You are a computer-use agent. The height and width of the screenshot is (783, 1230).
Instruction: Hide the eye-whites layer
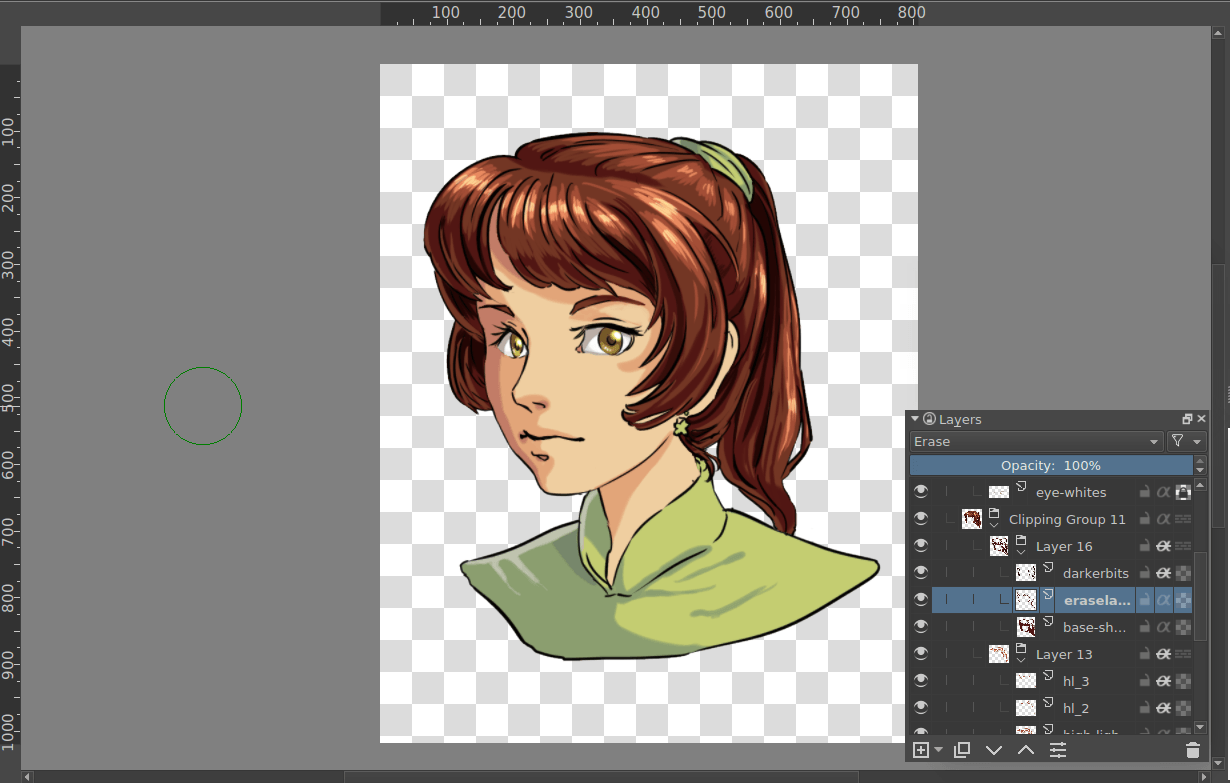(921, 492)
